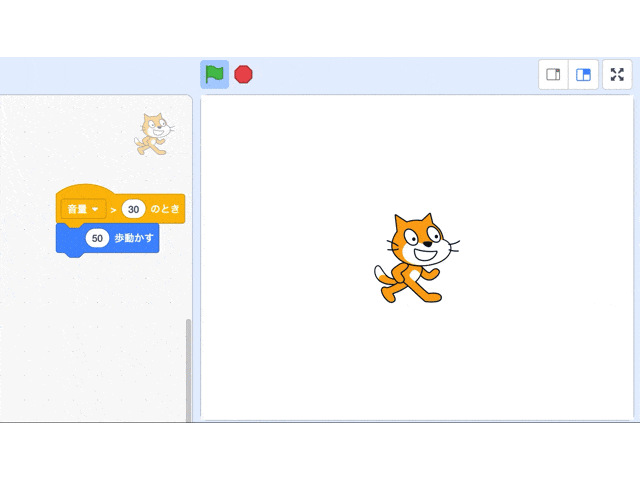640x480 pixels.
Task: Open the 音量 dropdown in hat block
Action: tap(83, 209)
